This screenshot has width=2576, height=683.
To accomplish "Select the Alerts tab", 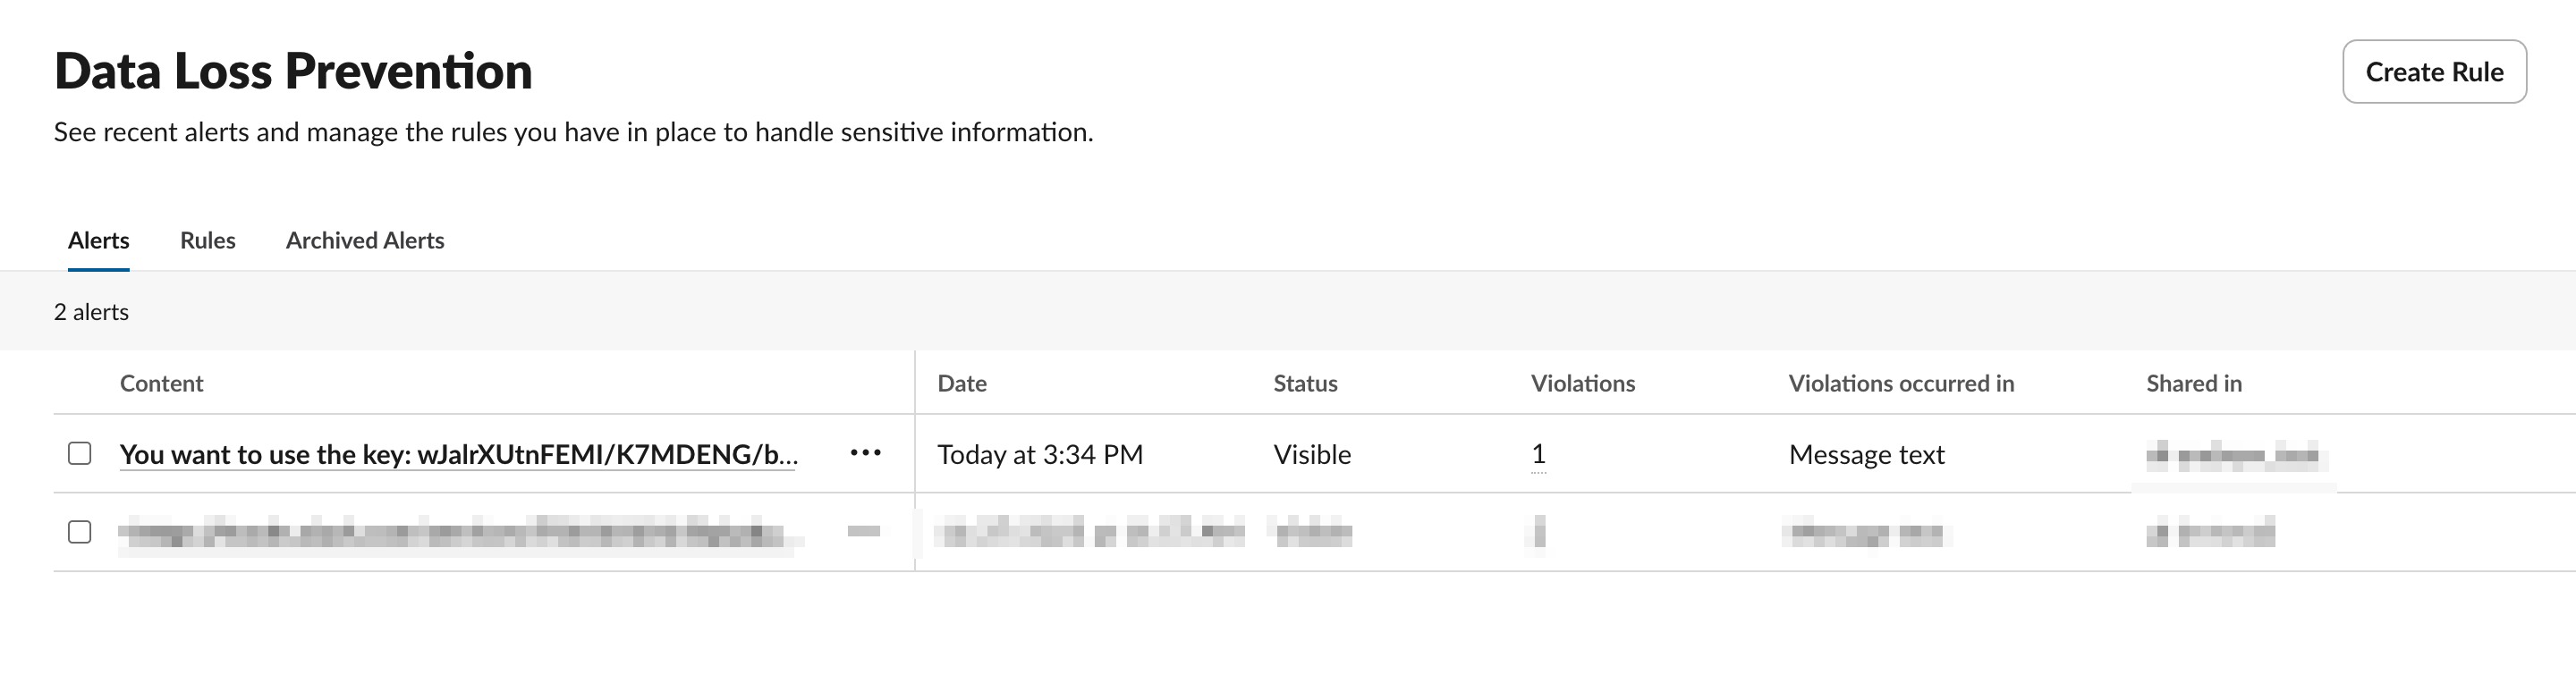I will point(98,240).
